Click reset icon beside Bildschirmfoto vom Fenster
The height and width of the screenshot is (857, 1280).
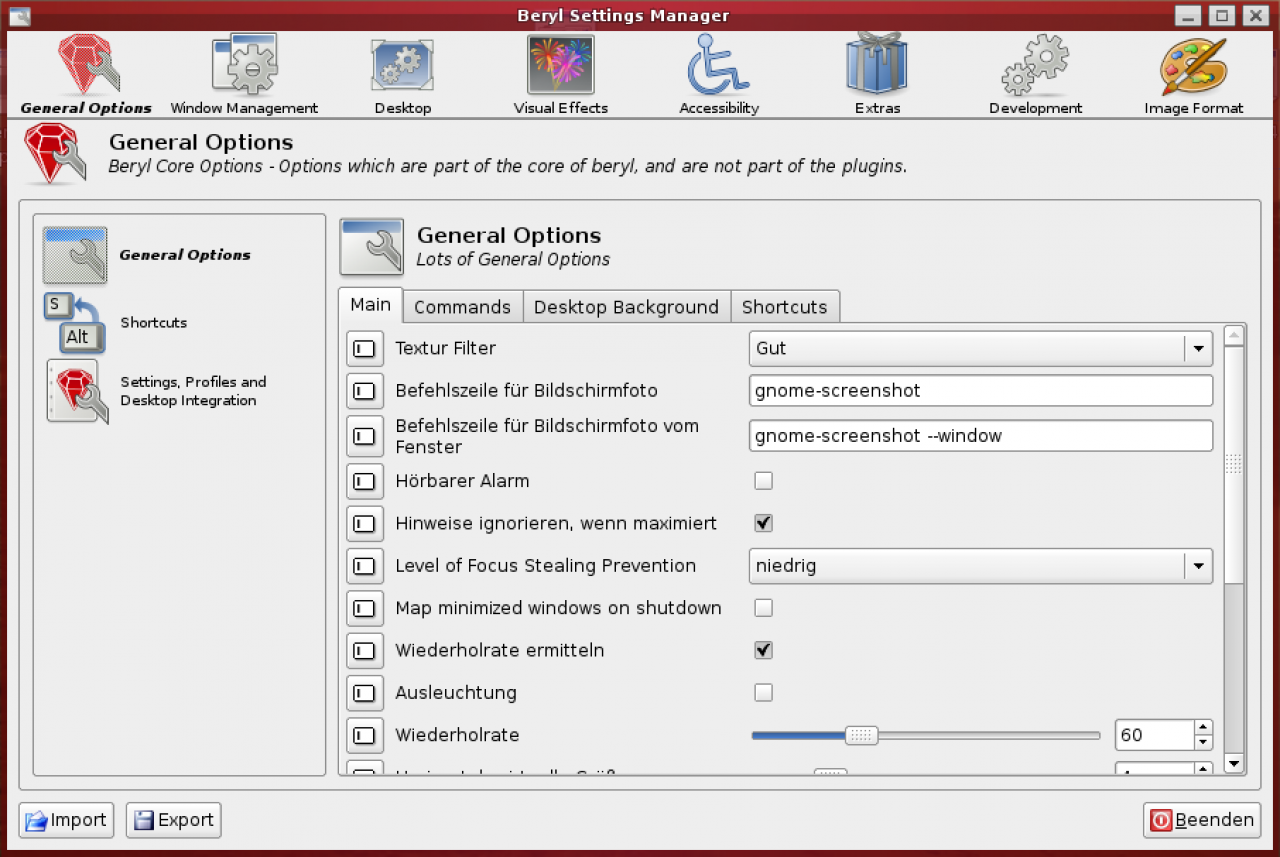click(365, 436)
